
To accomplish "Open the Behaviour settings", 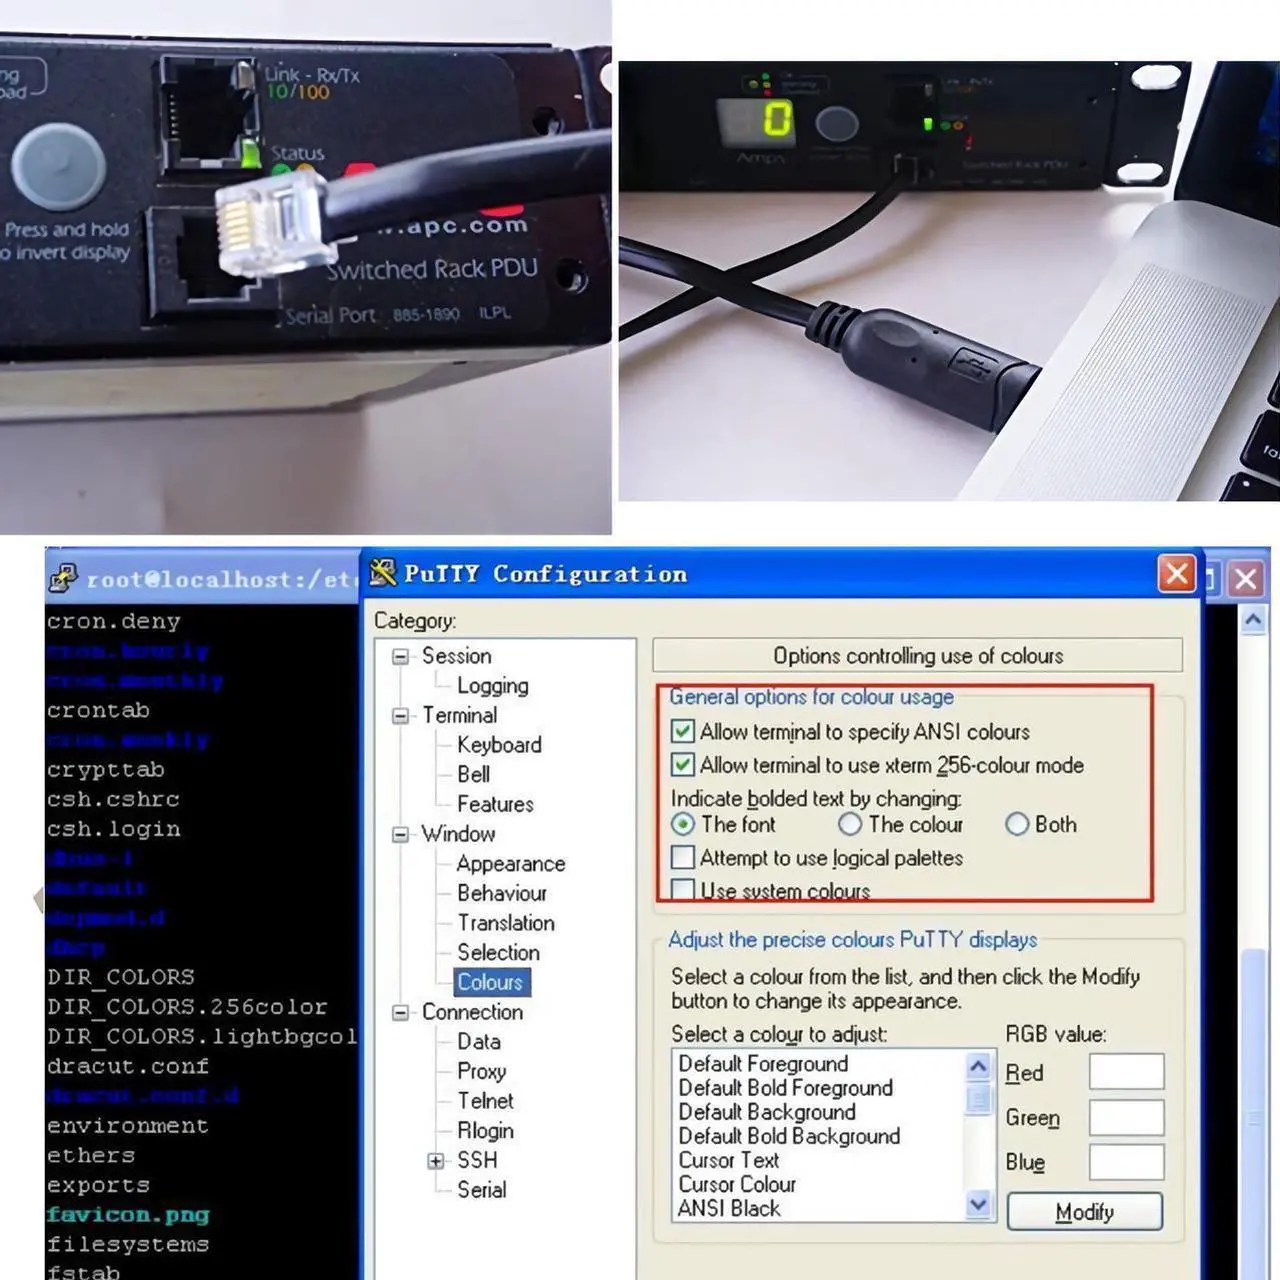I will coord(502,893).
